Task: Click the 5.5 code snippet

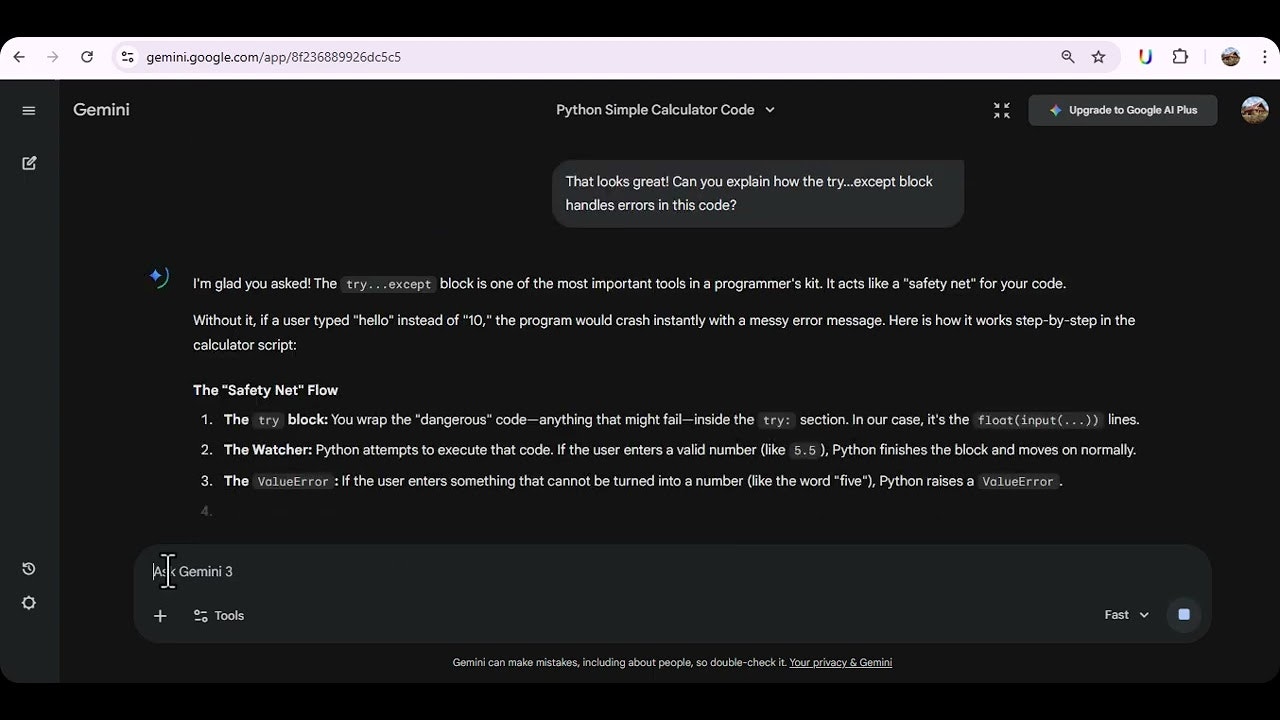Action: pos(804,451)
